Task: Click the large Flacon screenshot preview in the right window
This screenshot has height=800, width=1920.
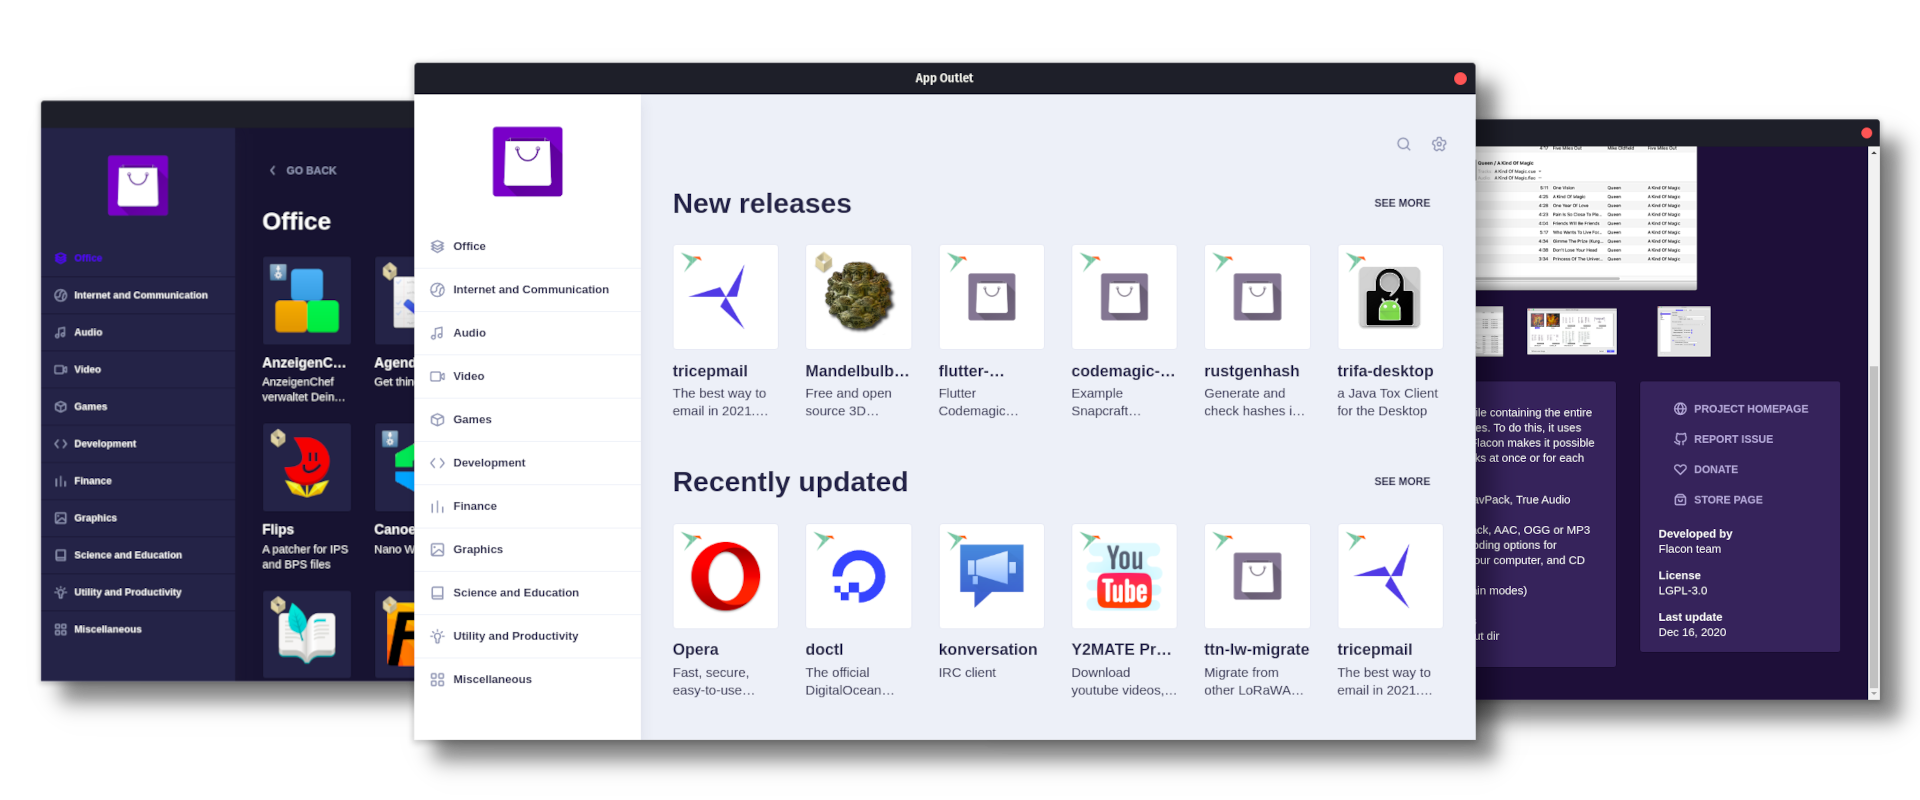Action: 1586,217
